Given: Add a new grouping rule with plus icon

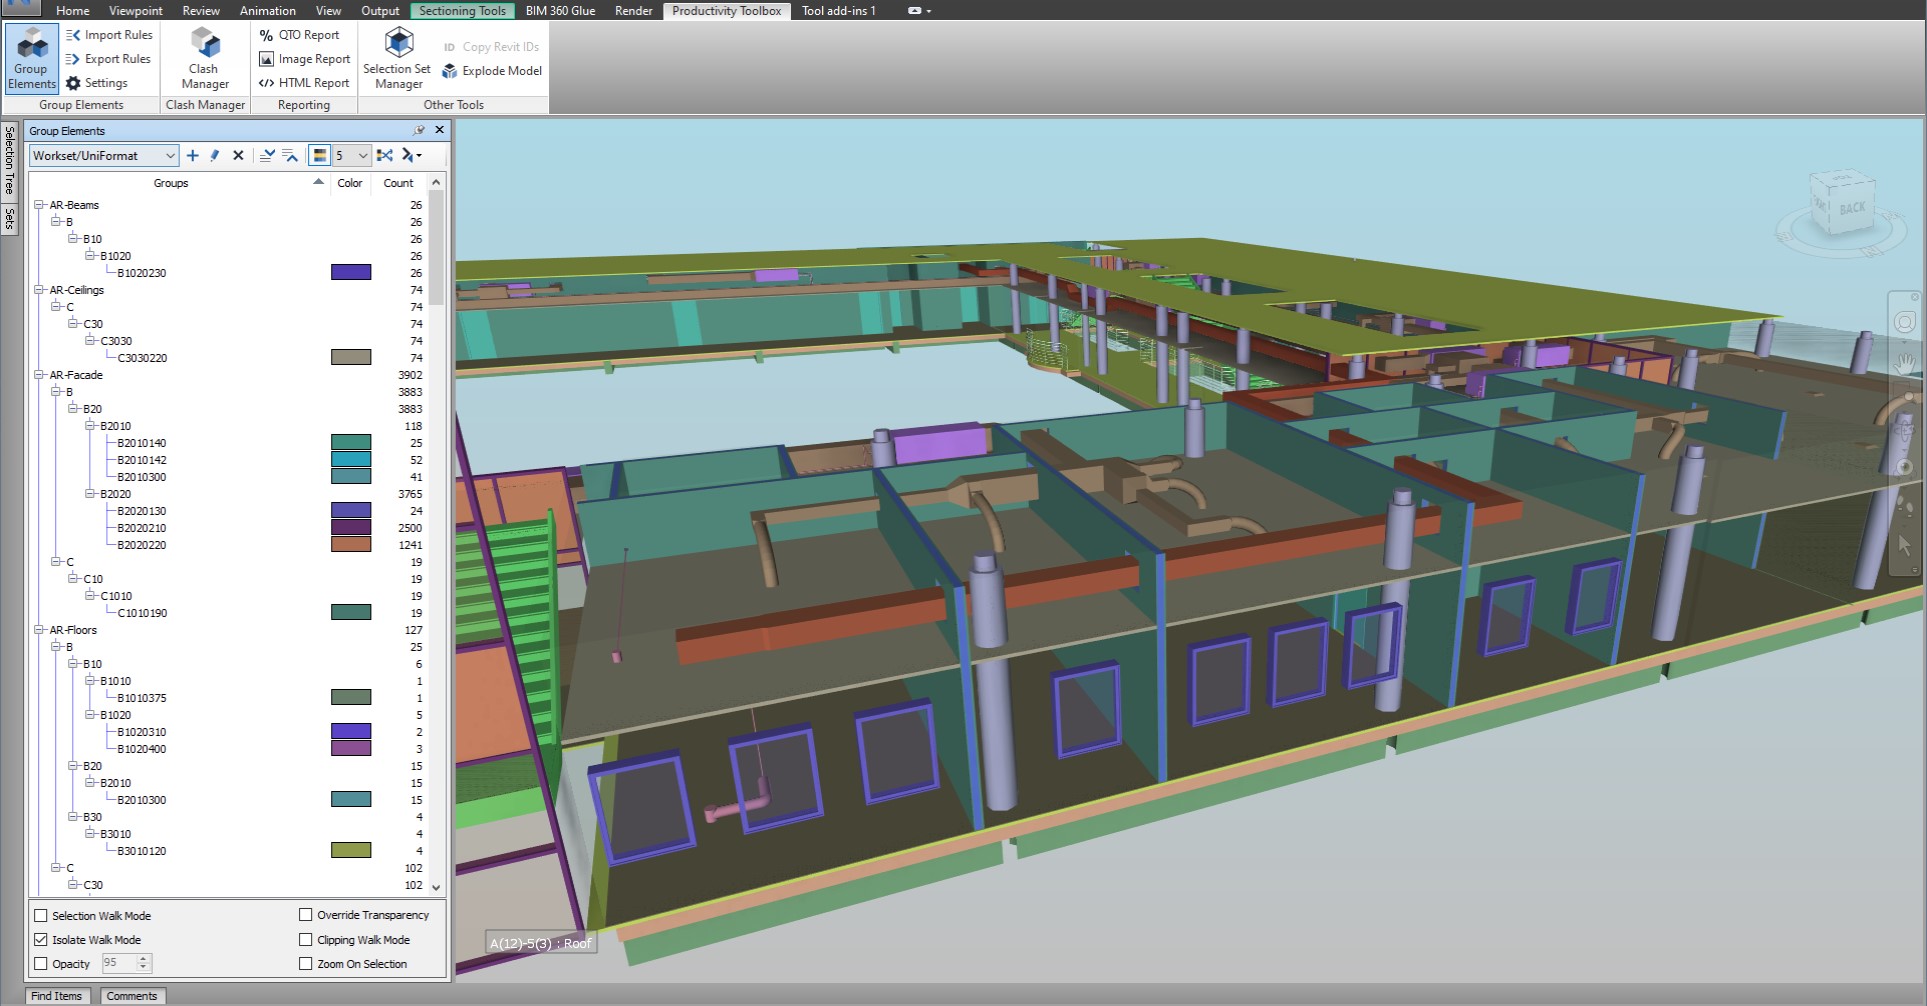Looking at the screenshot, I should tap(193, 156).
